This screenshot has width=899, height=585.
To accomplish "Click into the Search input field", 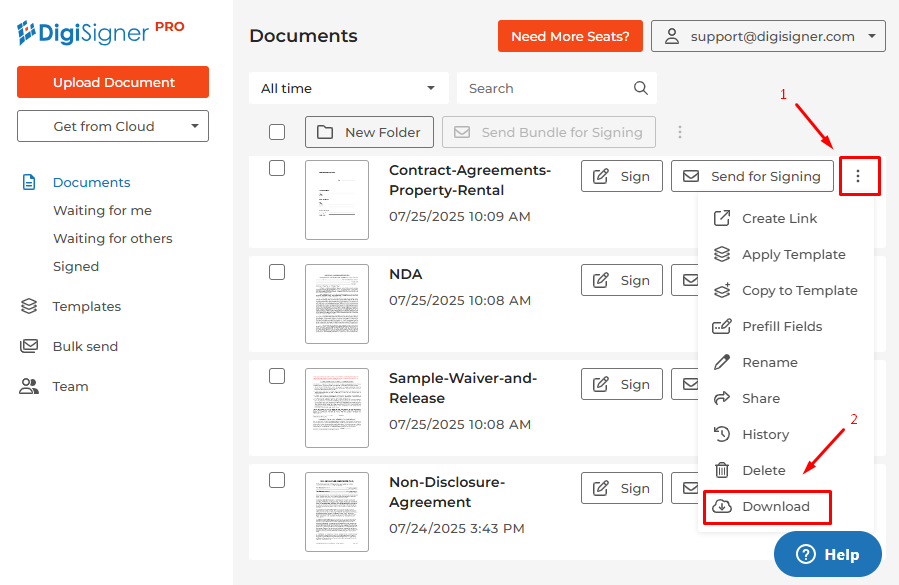I will 545,88.
